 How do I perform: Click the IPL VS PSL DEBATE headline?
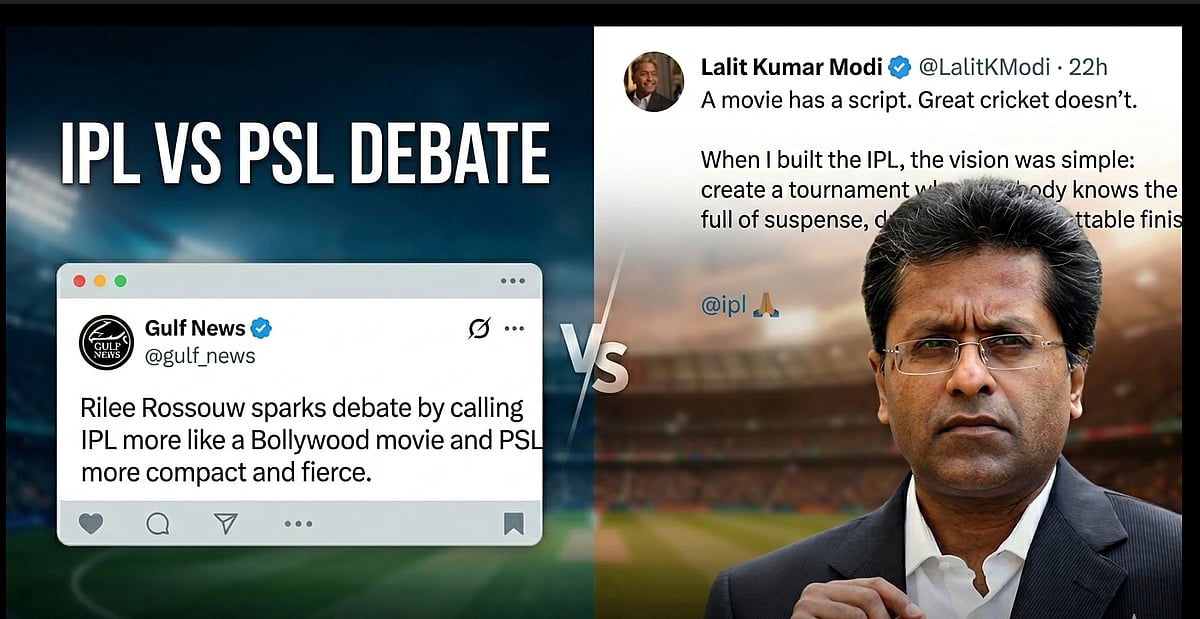click(x=305, y=154)
